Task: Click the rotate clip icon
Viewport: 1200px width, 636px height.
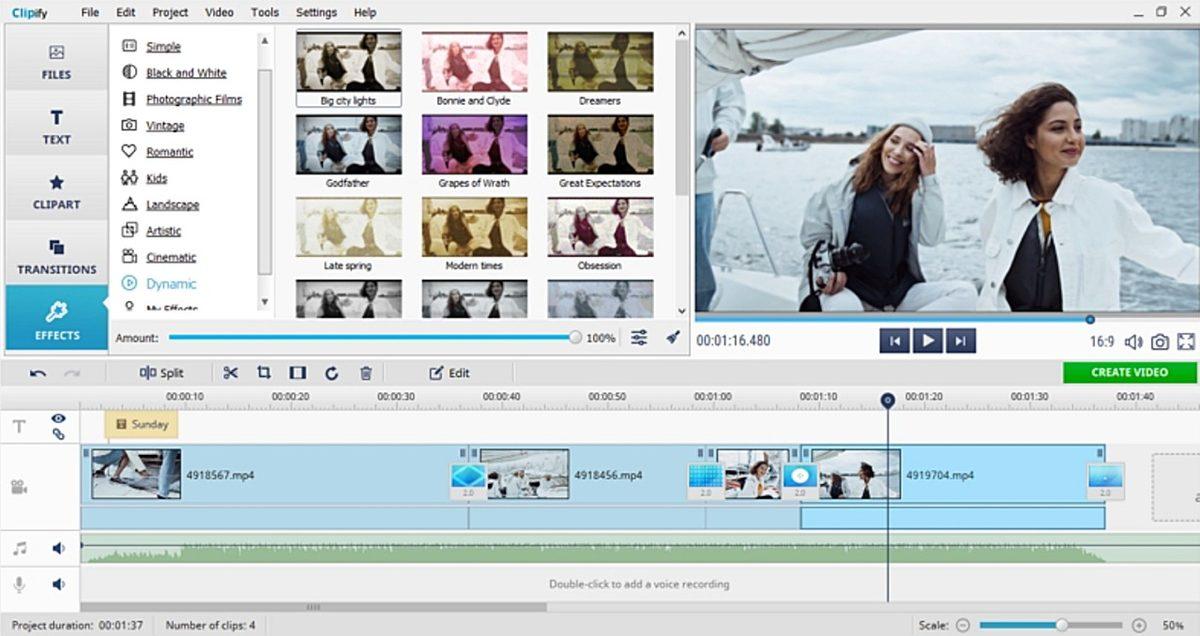Action: click(x=331, y=372)
